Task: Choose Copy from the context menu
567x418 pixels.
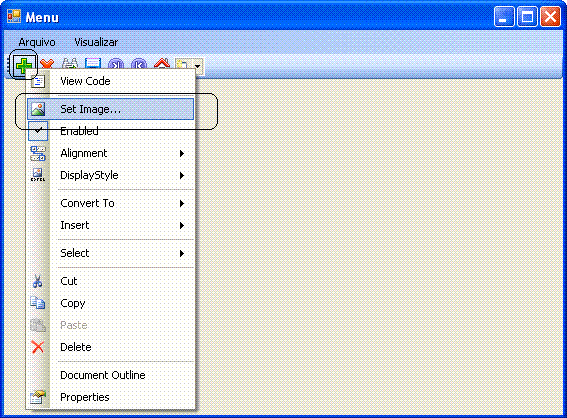Action: point(110,303)
